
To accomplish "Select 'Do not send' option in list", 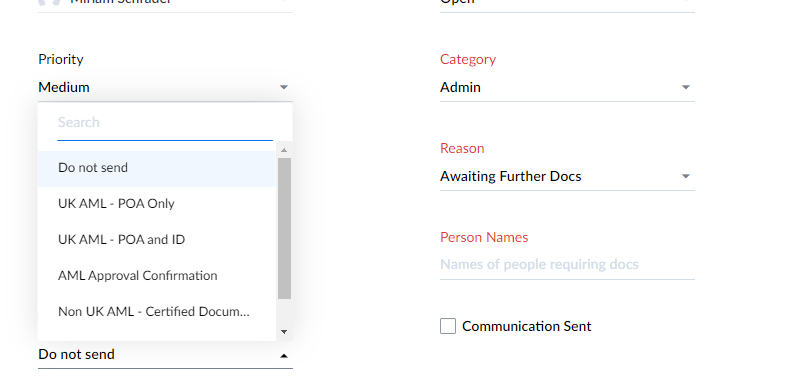I will (156, 168).
